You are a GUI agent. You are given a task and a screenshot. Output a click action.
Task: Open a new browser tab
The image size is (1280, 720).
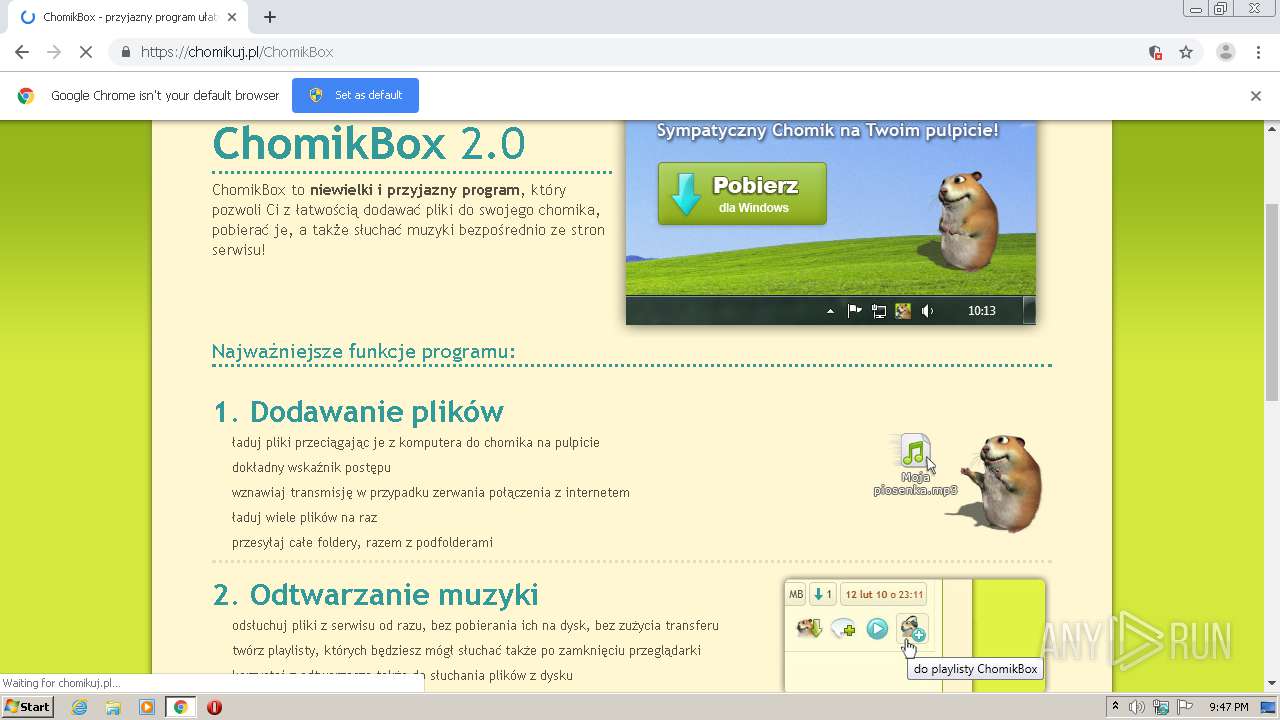tap(270, 17)
